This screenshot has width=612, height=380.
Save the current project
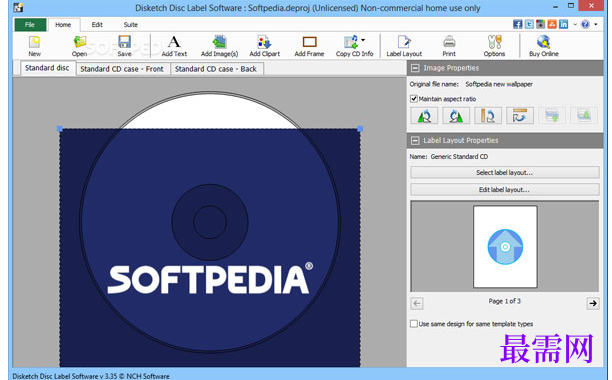click(125, 46)
